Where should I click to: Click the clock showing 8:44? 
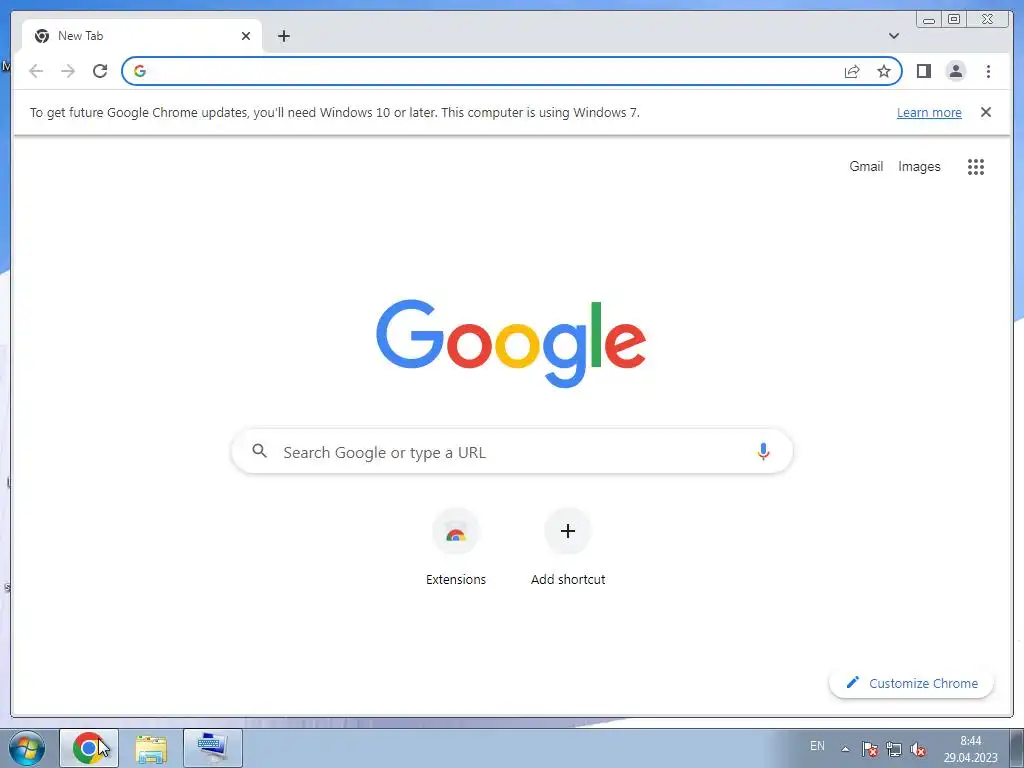tap(970, 749)
